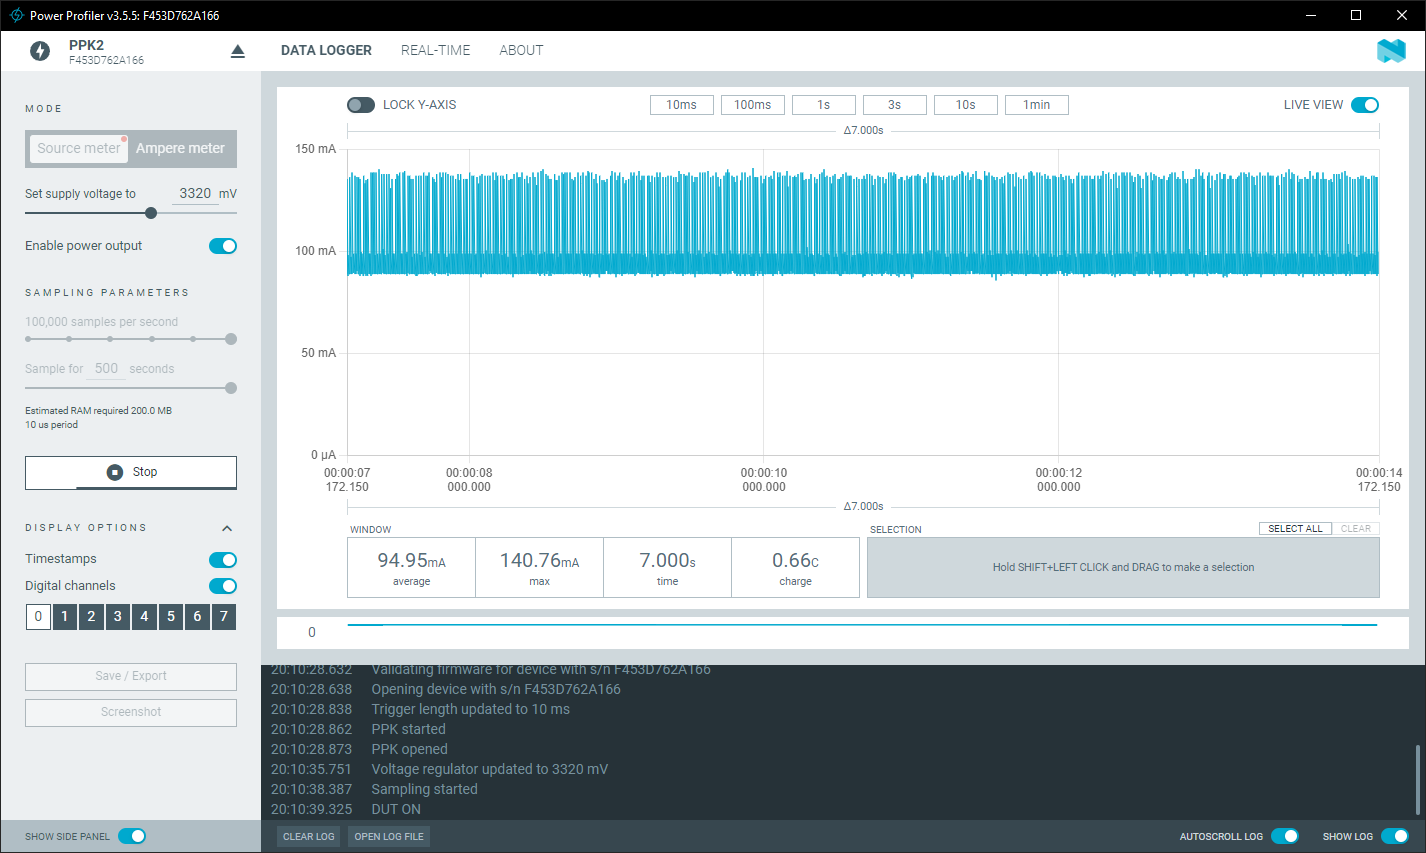Click the supply voltage 3320 input field

195,194
